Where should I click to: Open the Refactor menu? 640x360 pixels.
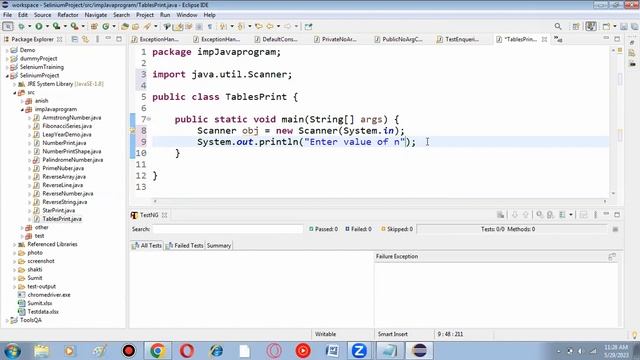[x=68, y=15]
